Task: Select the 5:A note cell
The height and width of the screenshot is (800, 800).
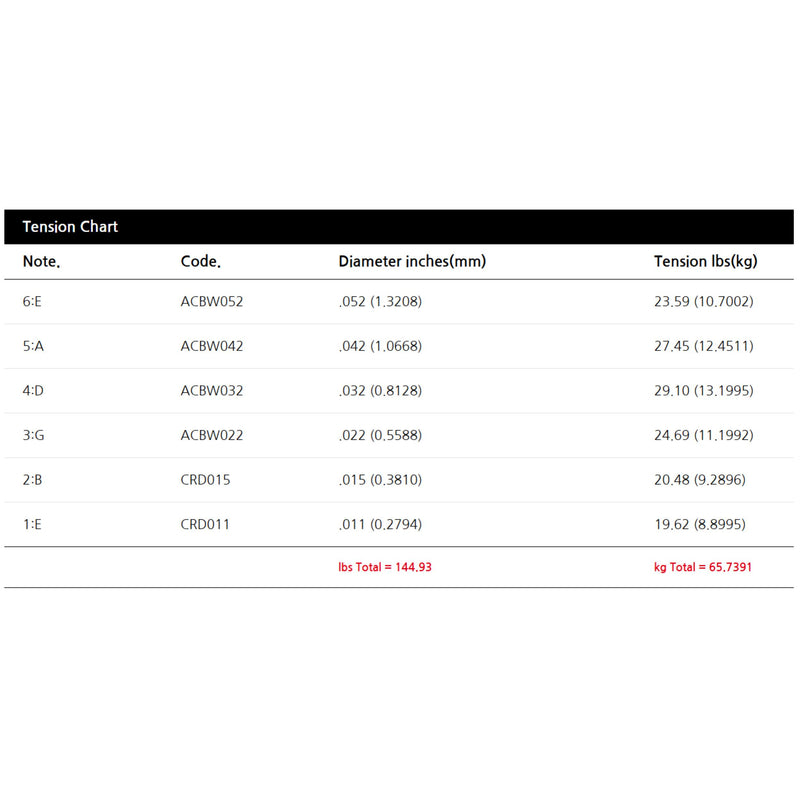Action: 33,346
